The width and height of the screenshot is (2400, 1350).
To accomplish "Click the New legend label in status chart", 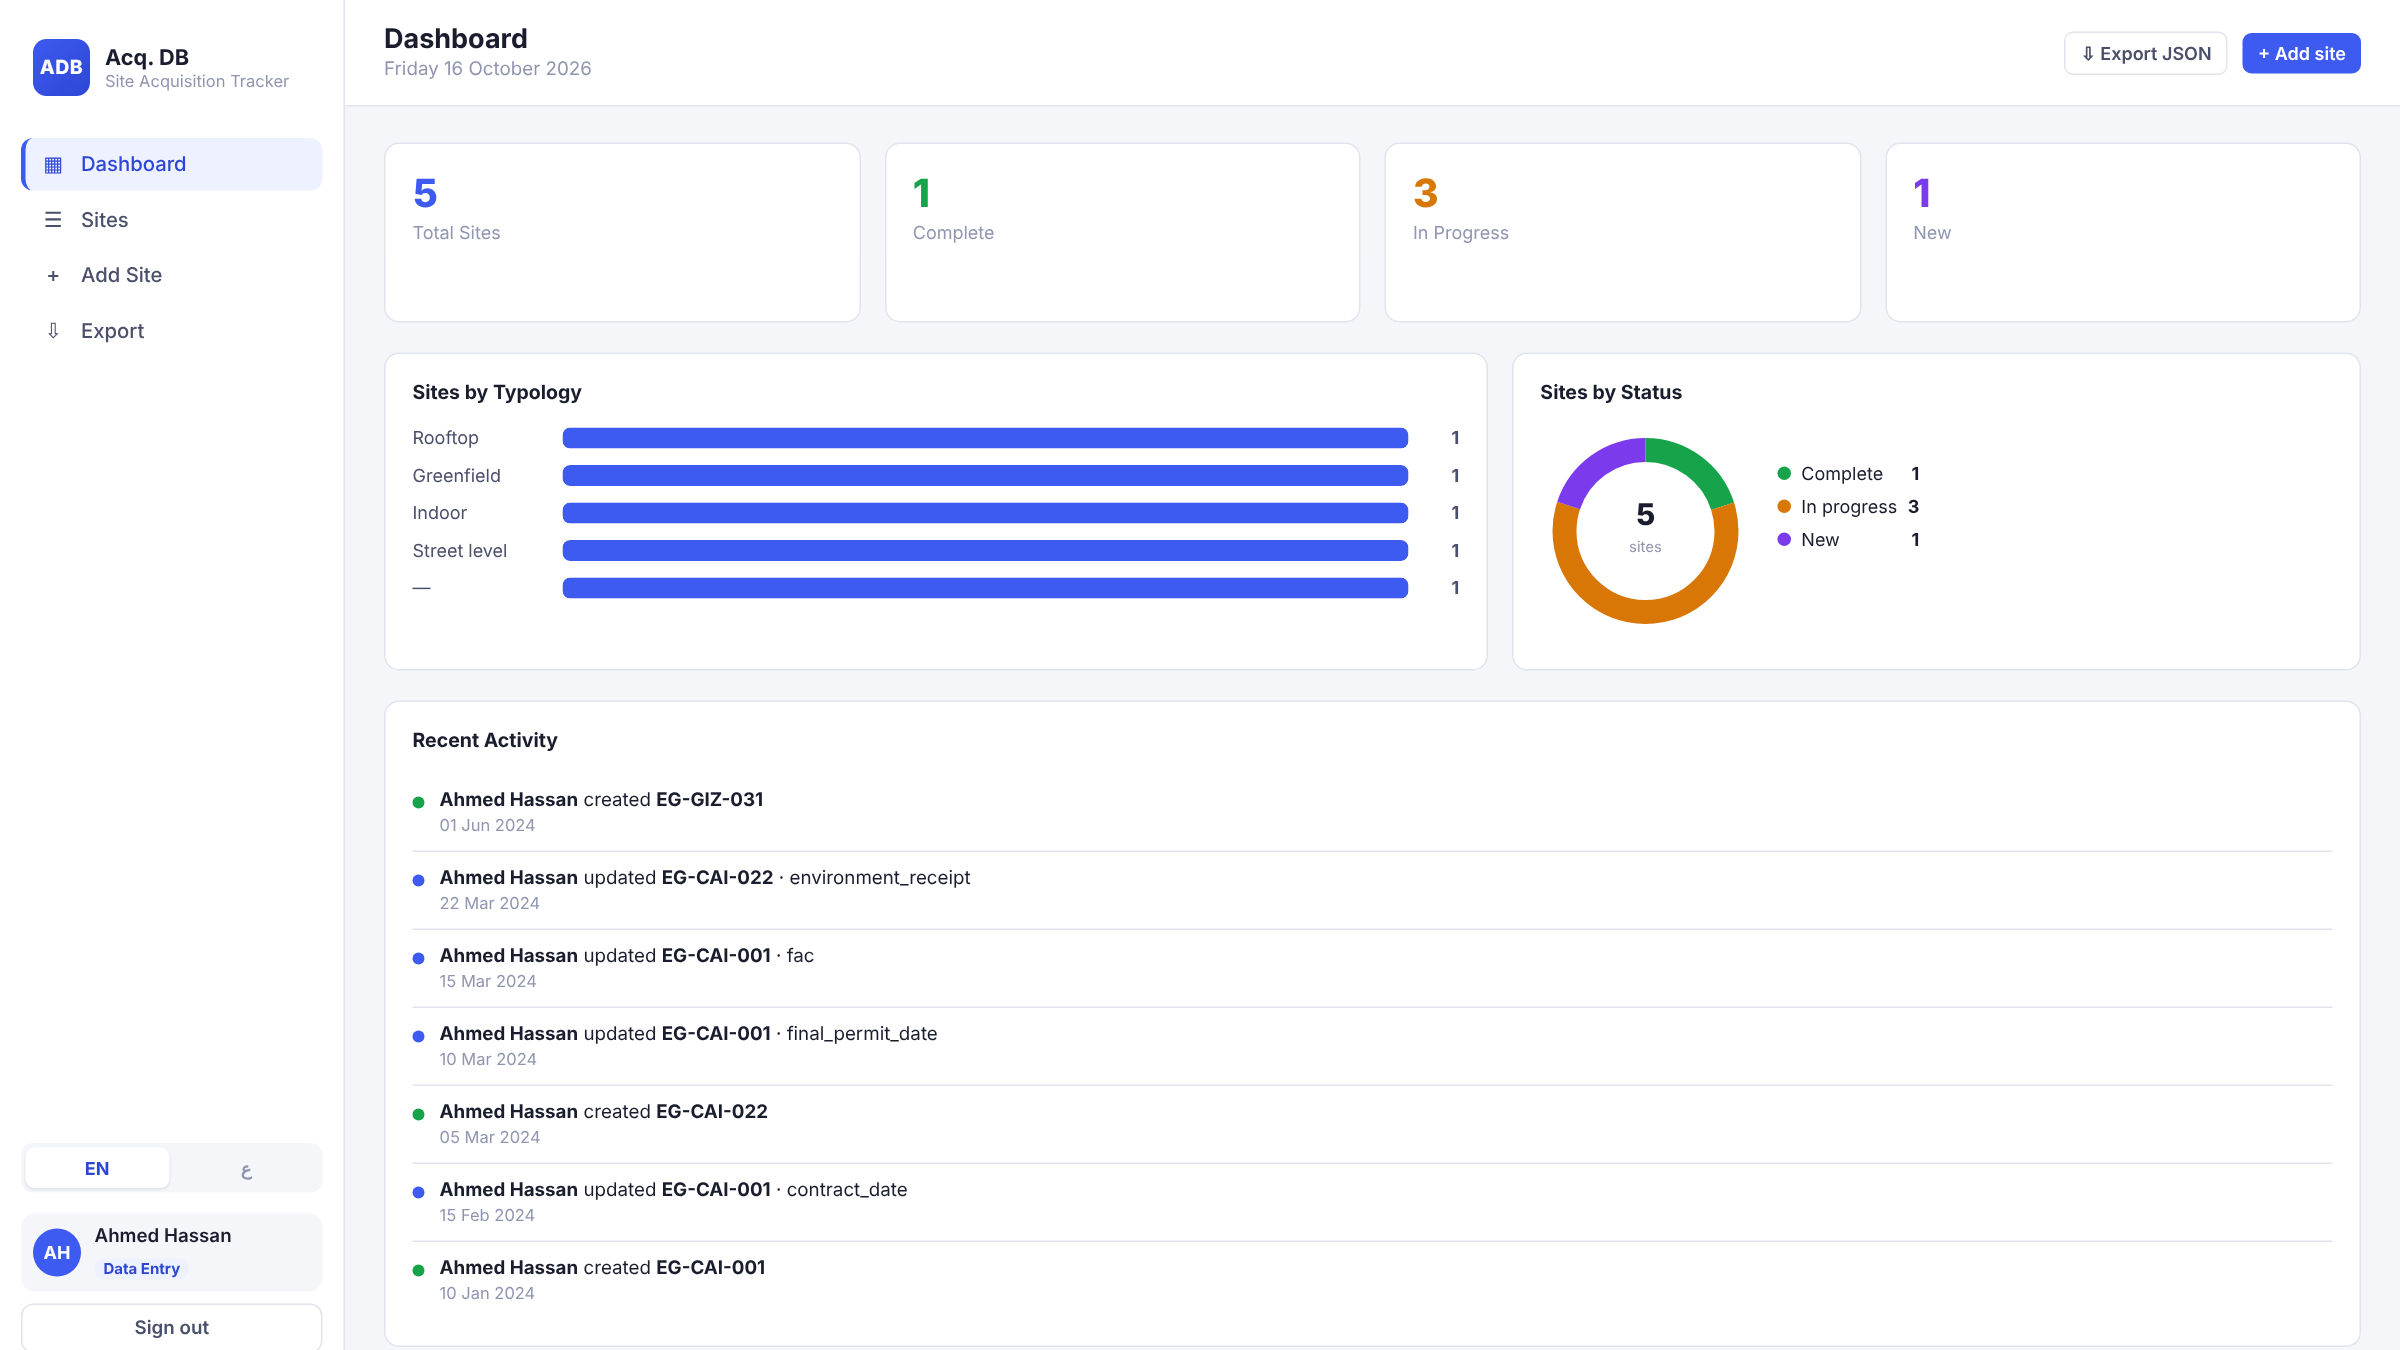I will [x=1820, y=540].
